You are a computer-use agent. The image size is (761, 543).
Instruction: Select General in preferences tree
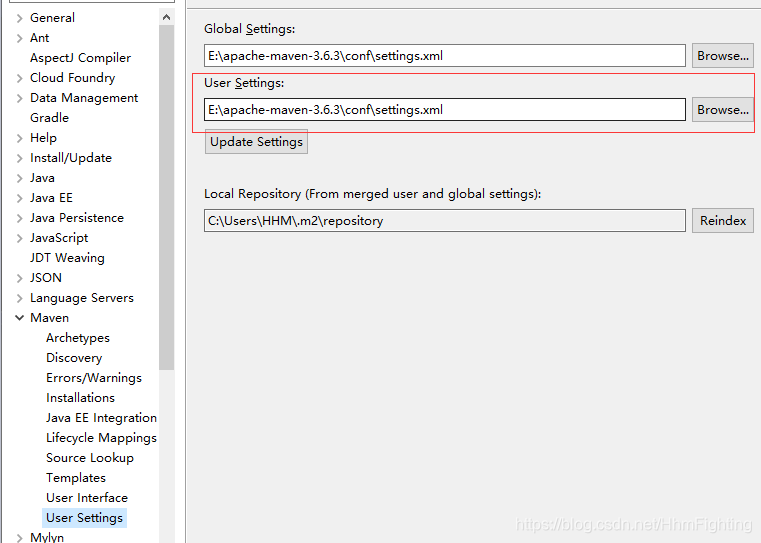(x=52, y=17)
